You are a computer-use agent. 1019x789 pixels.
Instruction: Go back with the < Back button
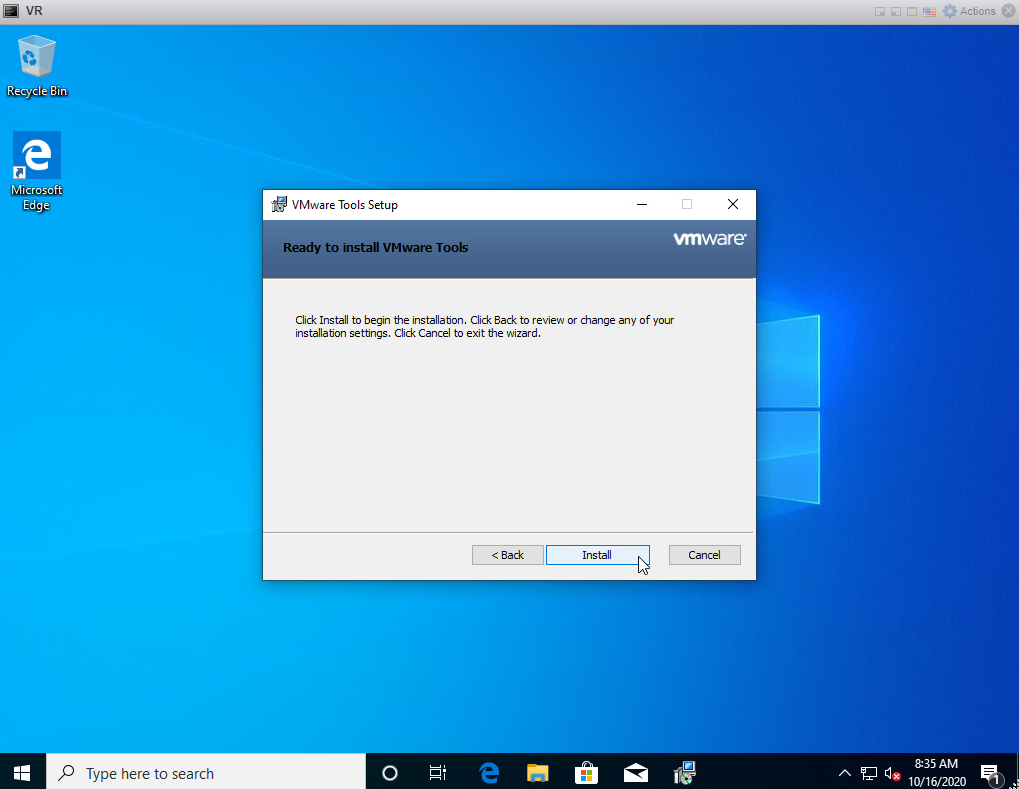(508, 555)
